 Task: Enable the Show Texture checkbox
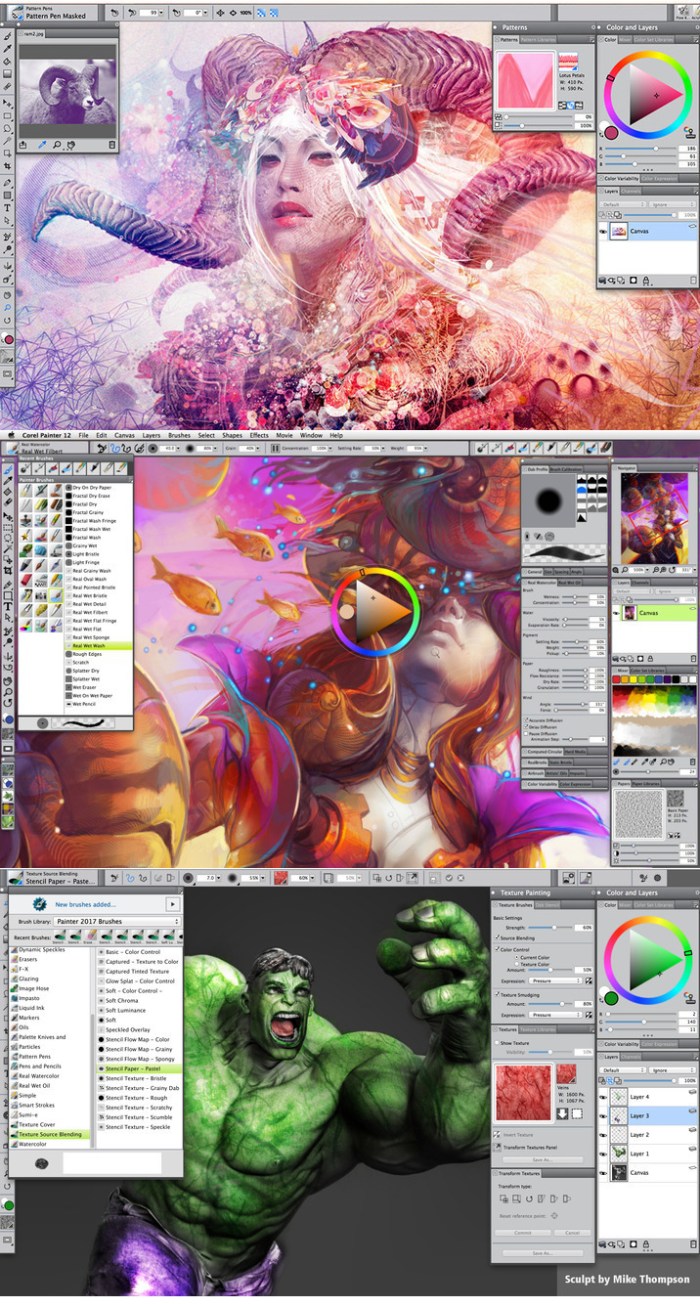click(498, 1041)
